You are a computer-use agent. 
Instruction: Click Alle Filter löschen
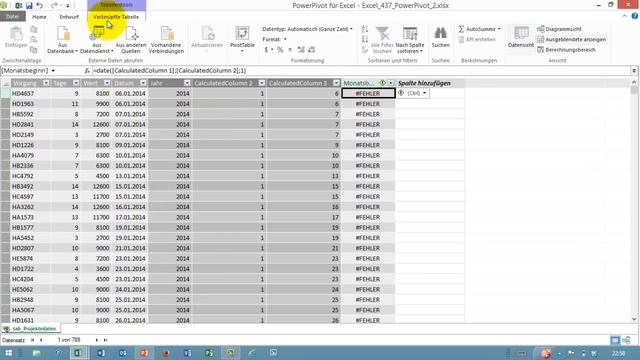click(382, 40)
